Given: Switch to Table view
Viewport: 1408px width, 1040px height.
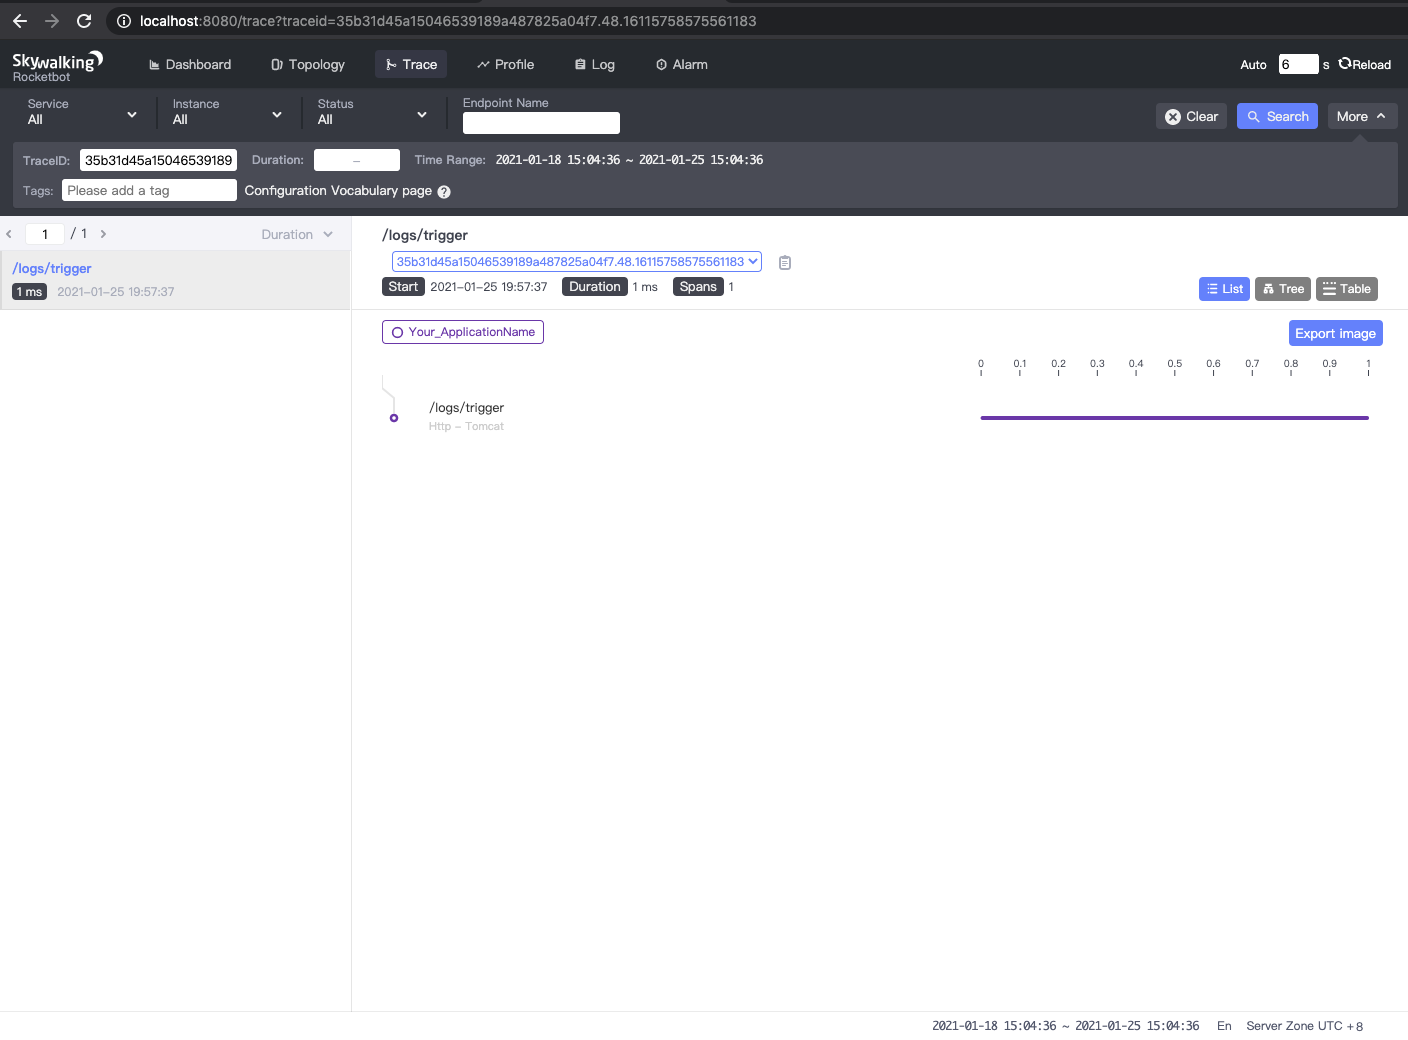Looking at the screenshot, I should click(x=1347, y=289).
